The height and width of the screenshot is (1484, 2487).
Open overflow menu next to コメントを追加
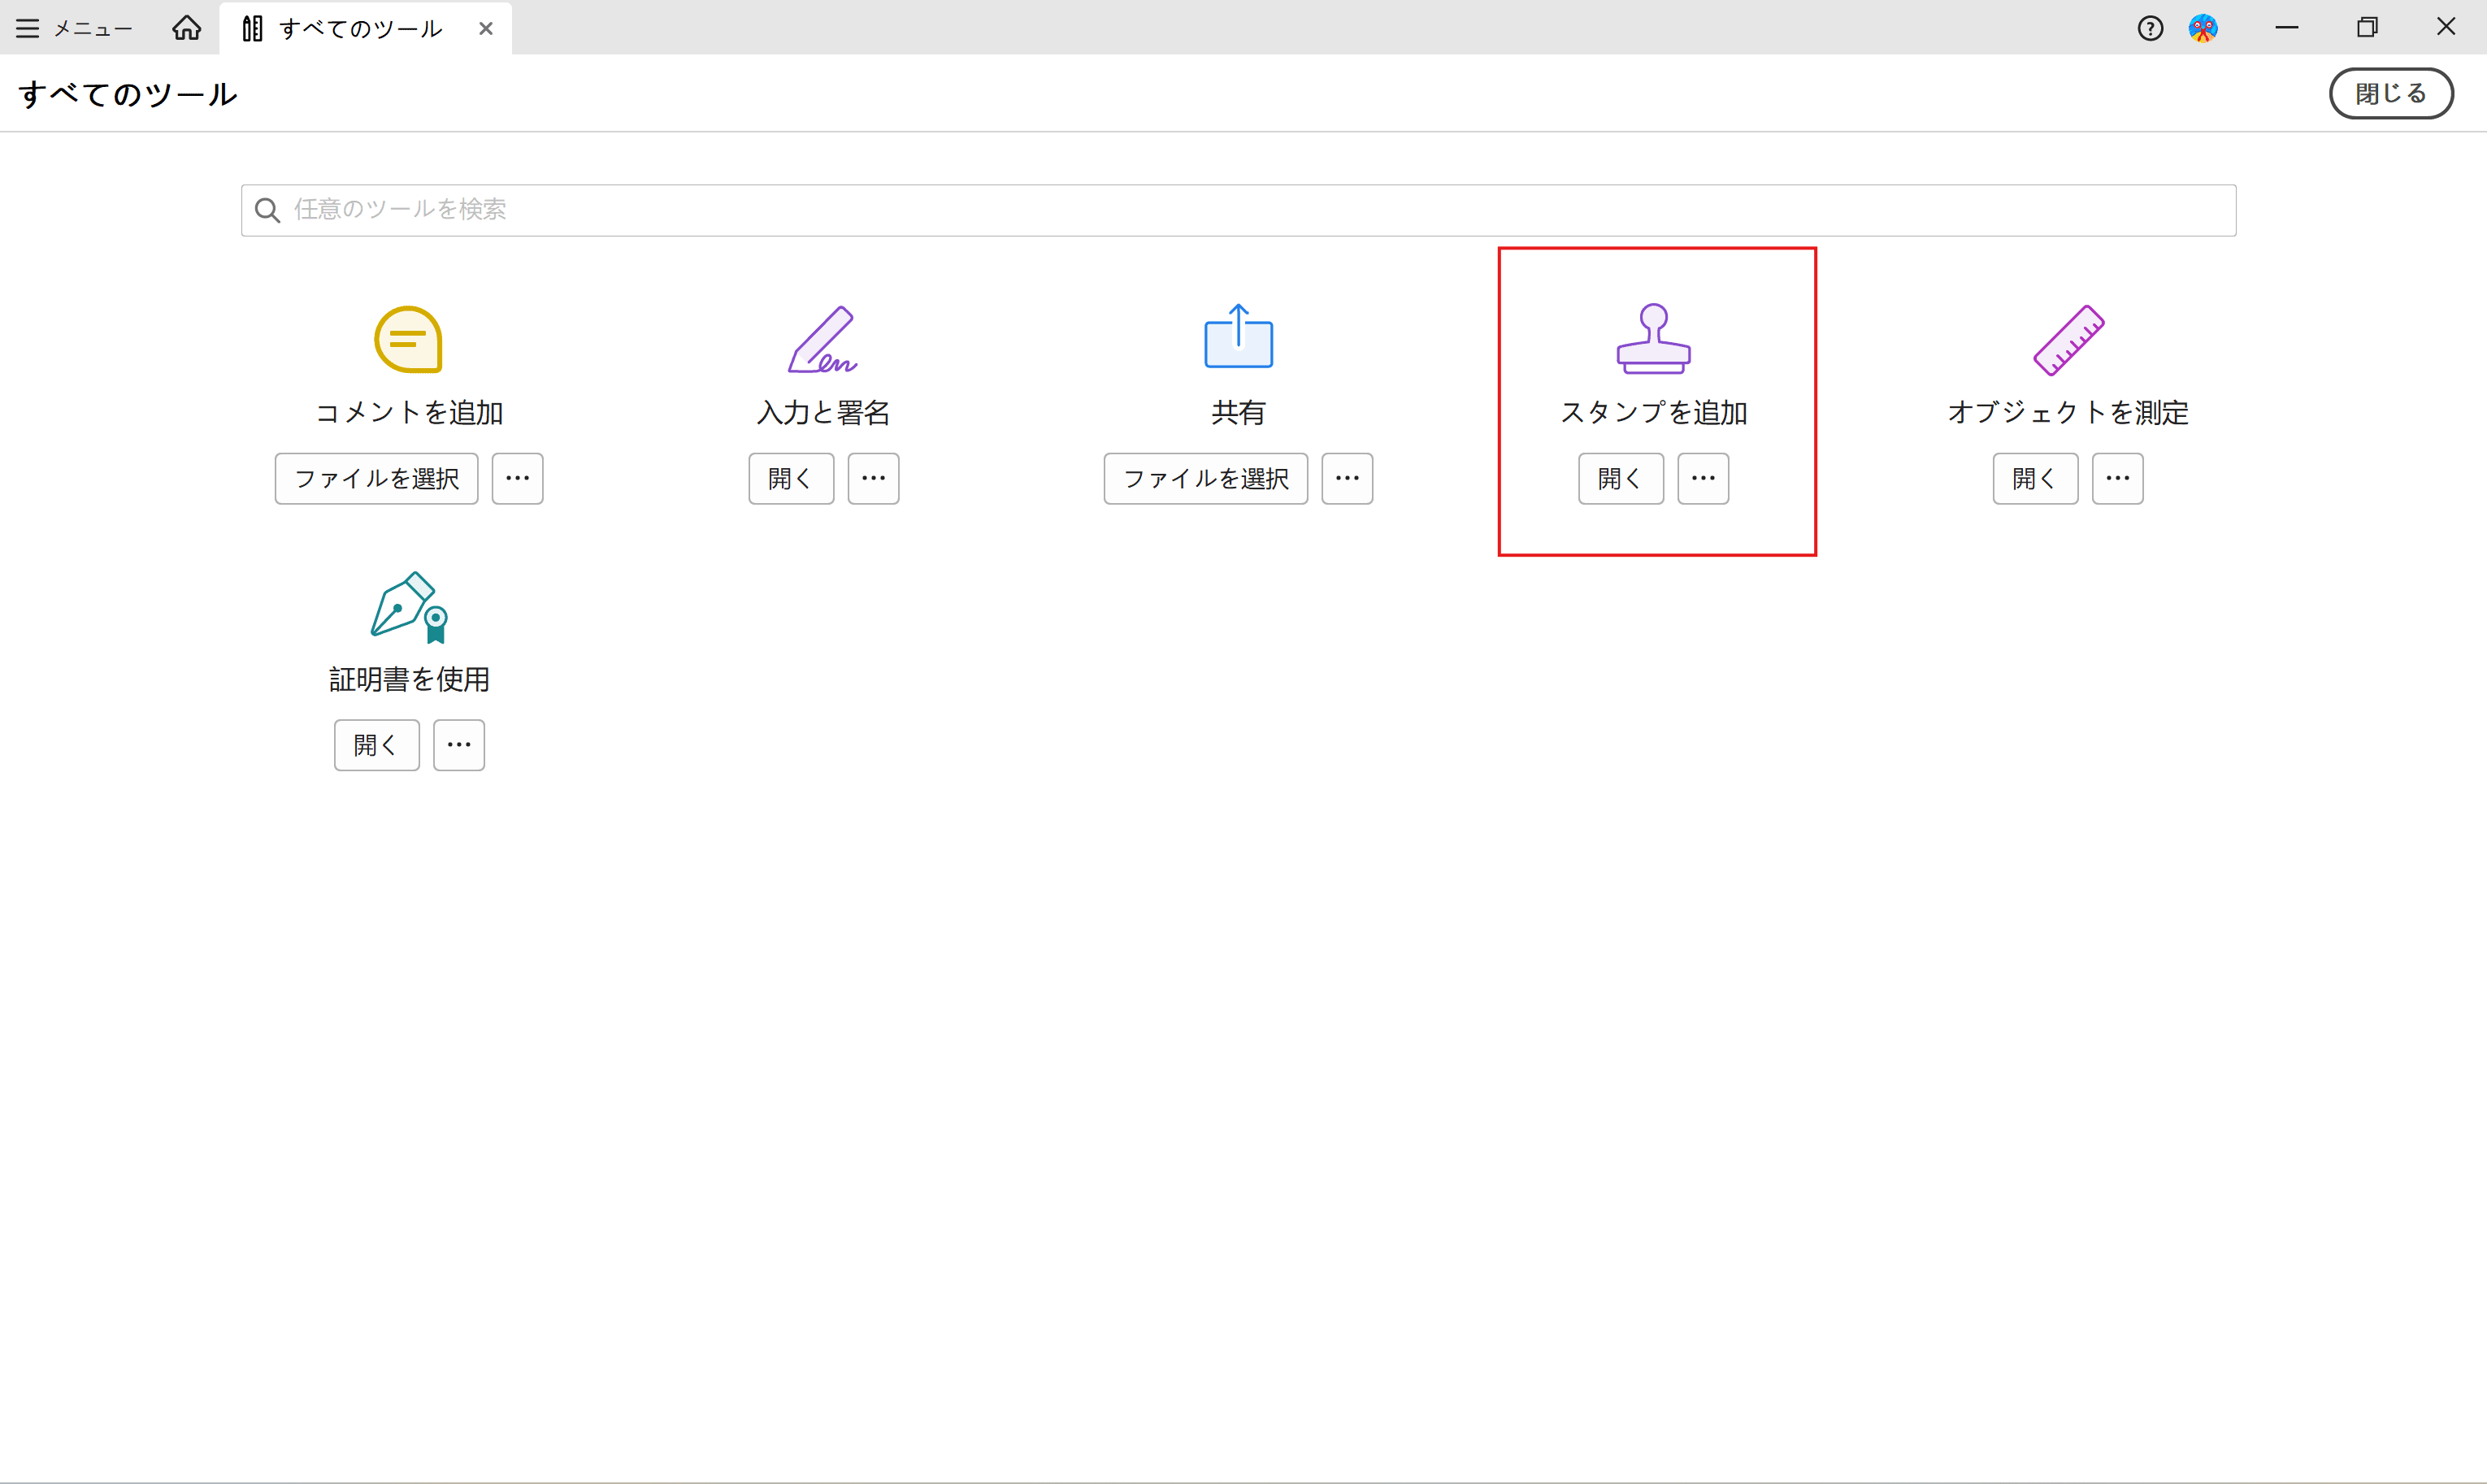click(517, 478)
